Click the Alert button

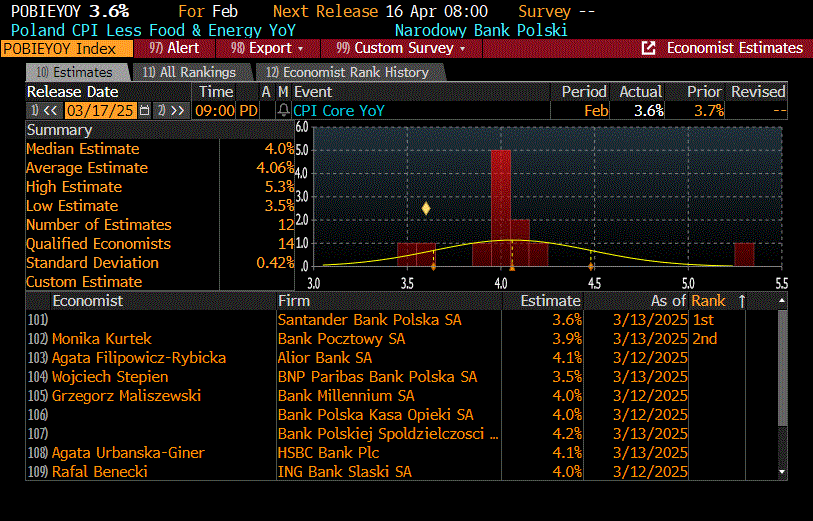(x=174, y=48)
